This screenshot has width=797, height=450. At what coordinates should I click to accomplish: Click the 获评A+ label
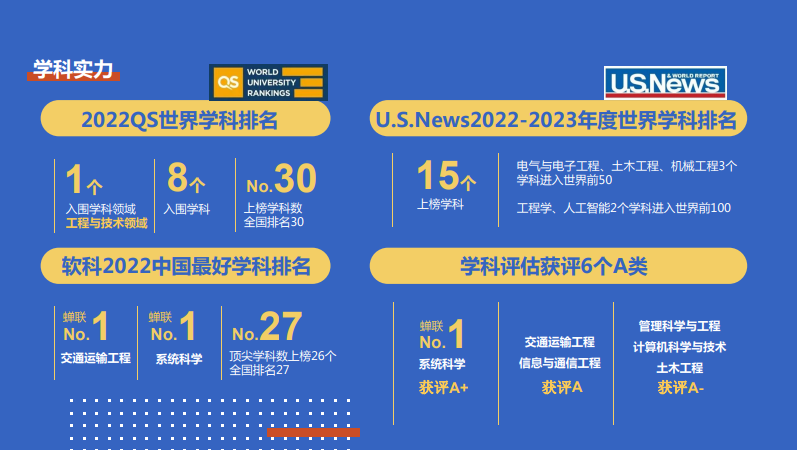click(443, 387)
